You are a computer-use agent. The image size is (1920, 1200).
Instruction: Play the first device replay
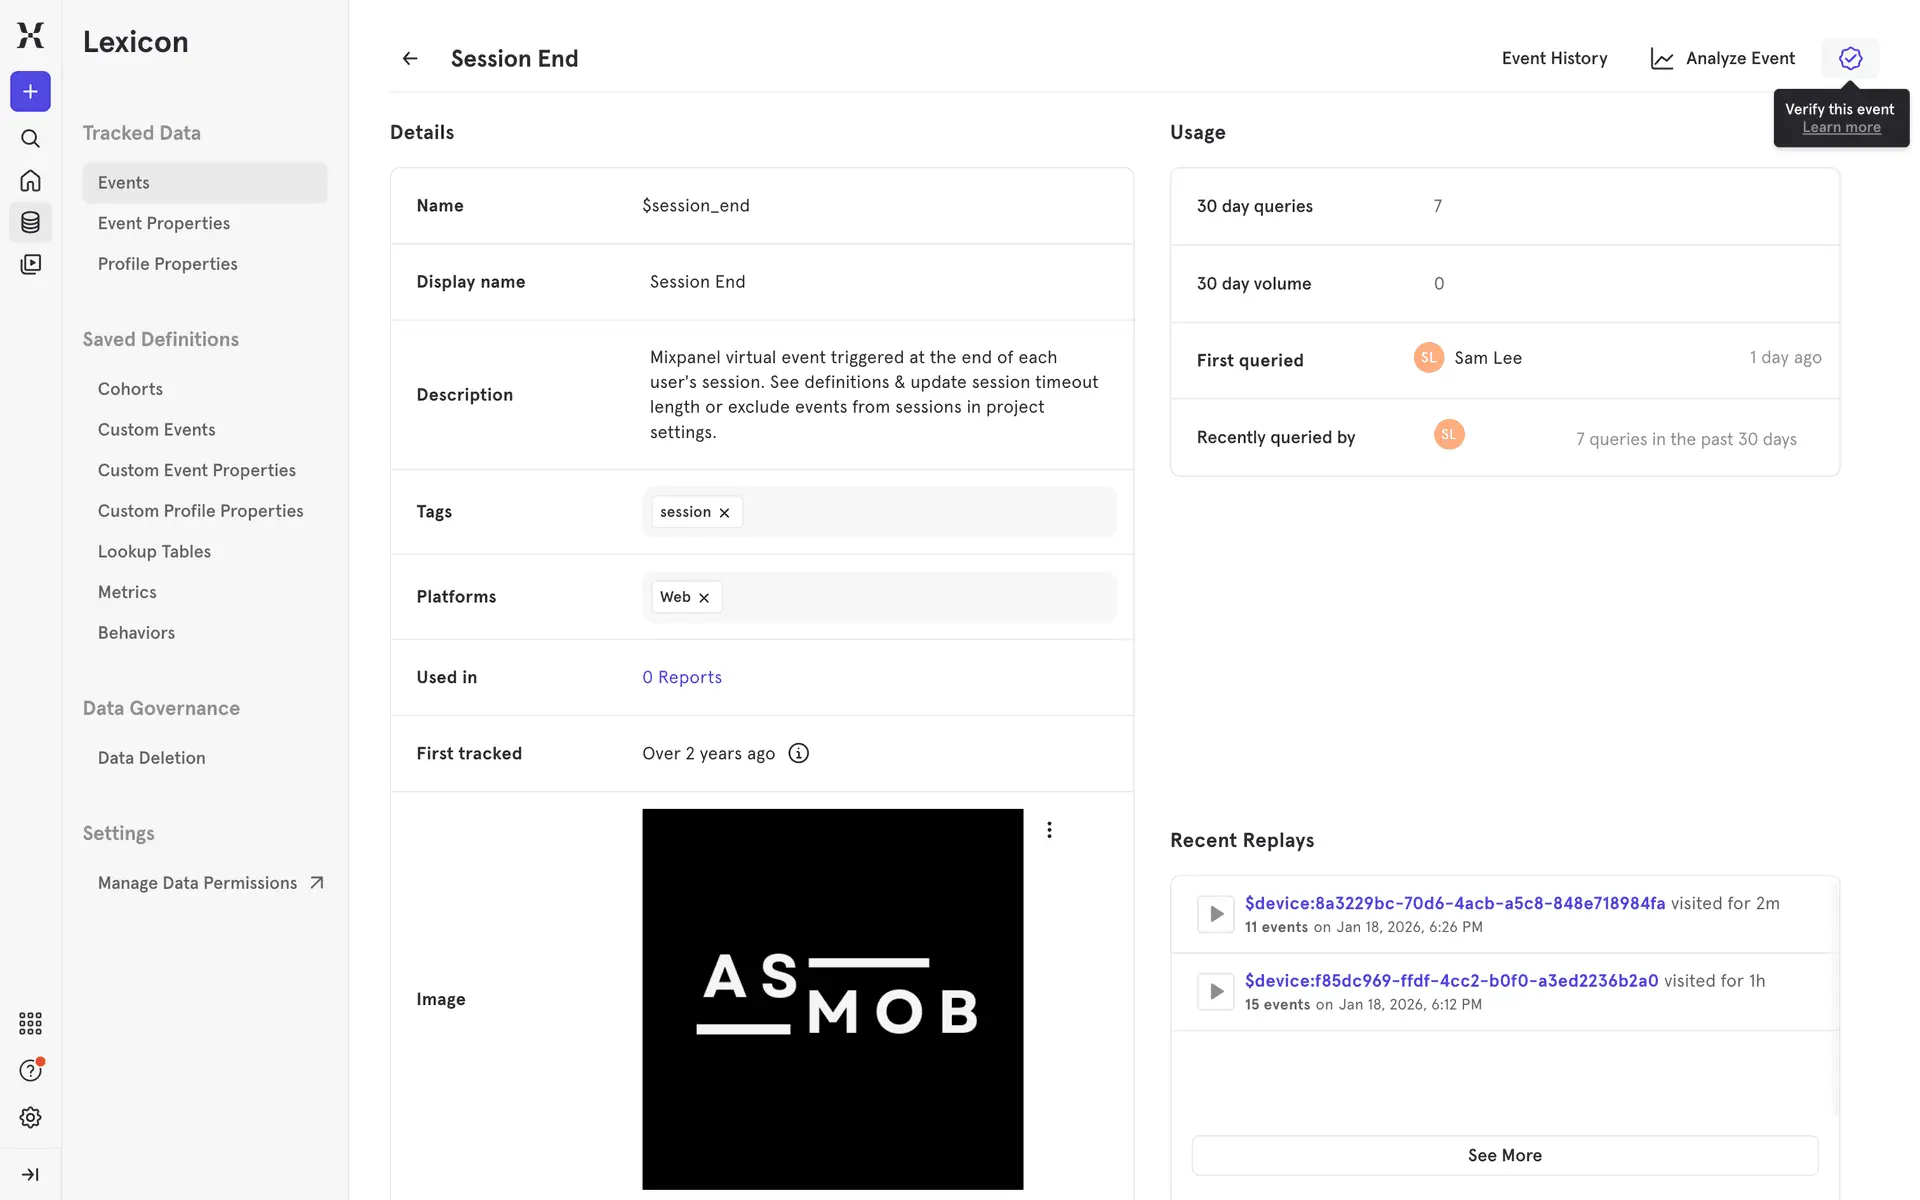coord(1216,913)
